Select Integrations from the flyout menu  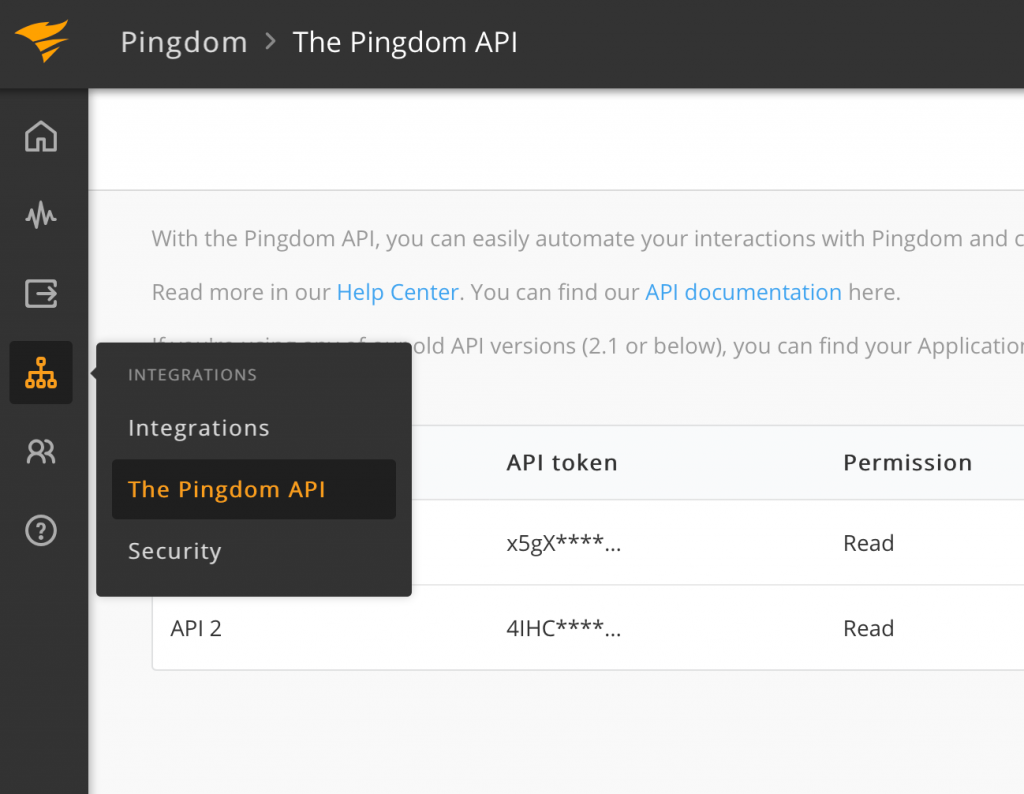(x=198, y=428)
